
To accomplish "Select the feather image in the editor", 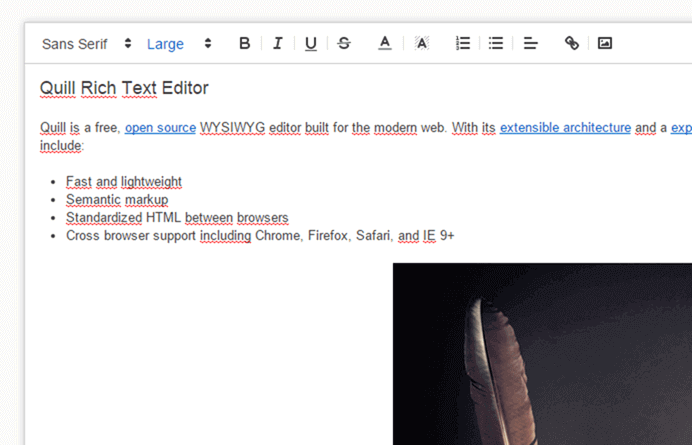I will (542, 354).
